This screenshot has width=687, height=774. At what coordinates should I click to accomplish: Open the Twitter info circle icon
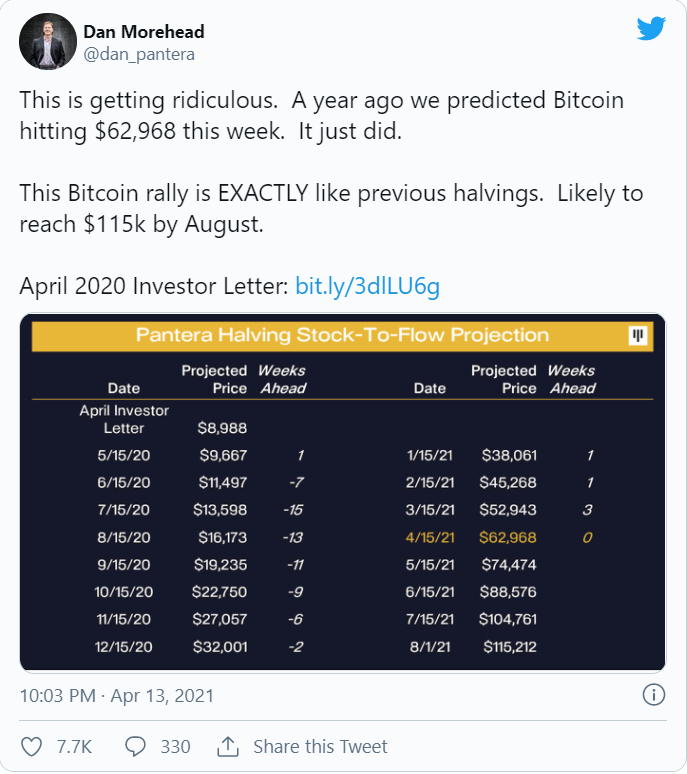coord(653,695)
